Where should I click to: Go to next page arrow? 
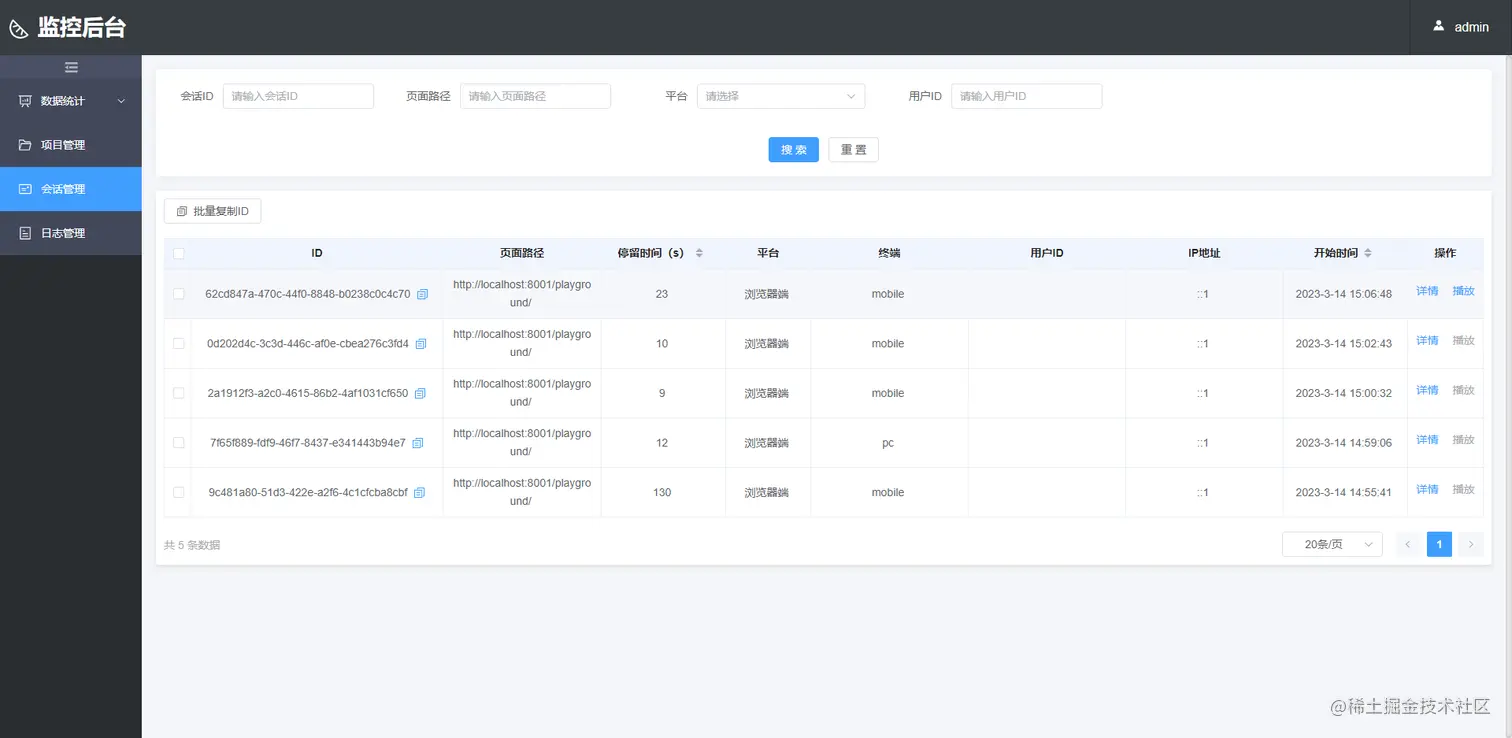click(1470, 544)
